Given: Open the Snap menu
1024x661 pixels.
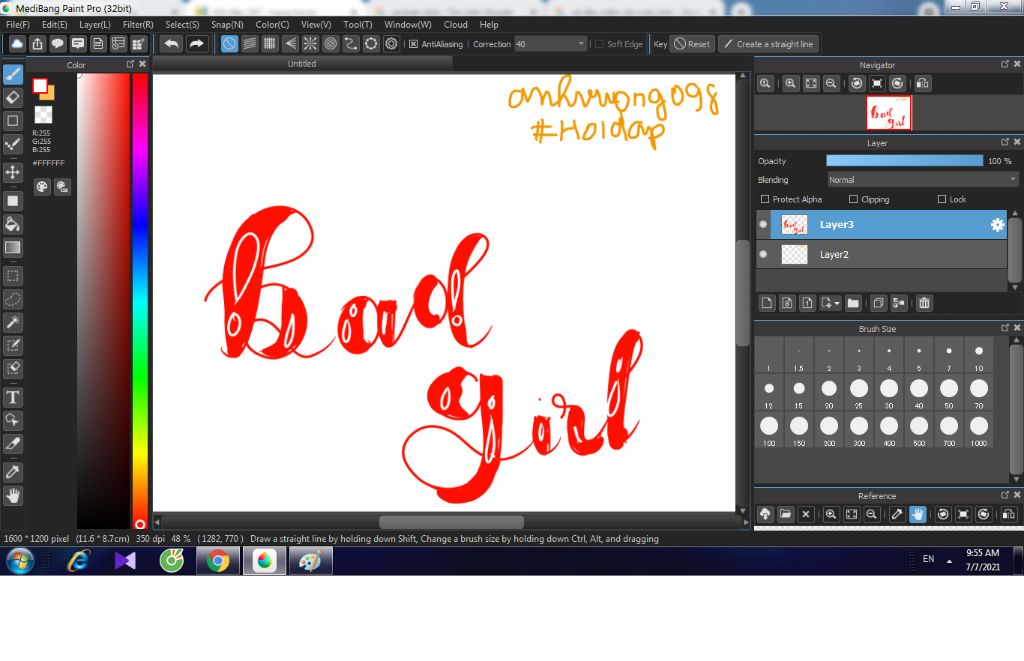Looking at the screenshot, I should (x=227, y=25).
